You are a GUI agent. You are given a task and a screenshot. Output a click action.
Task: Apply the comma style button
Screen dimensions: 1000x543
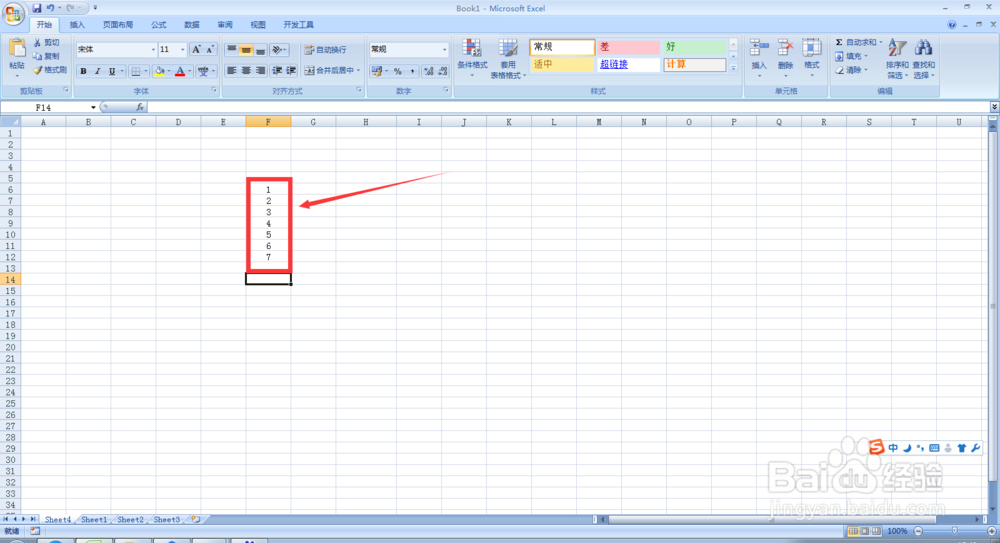(x=413, y=71)
